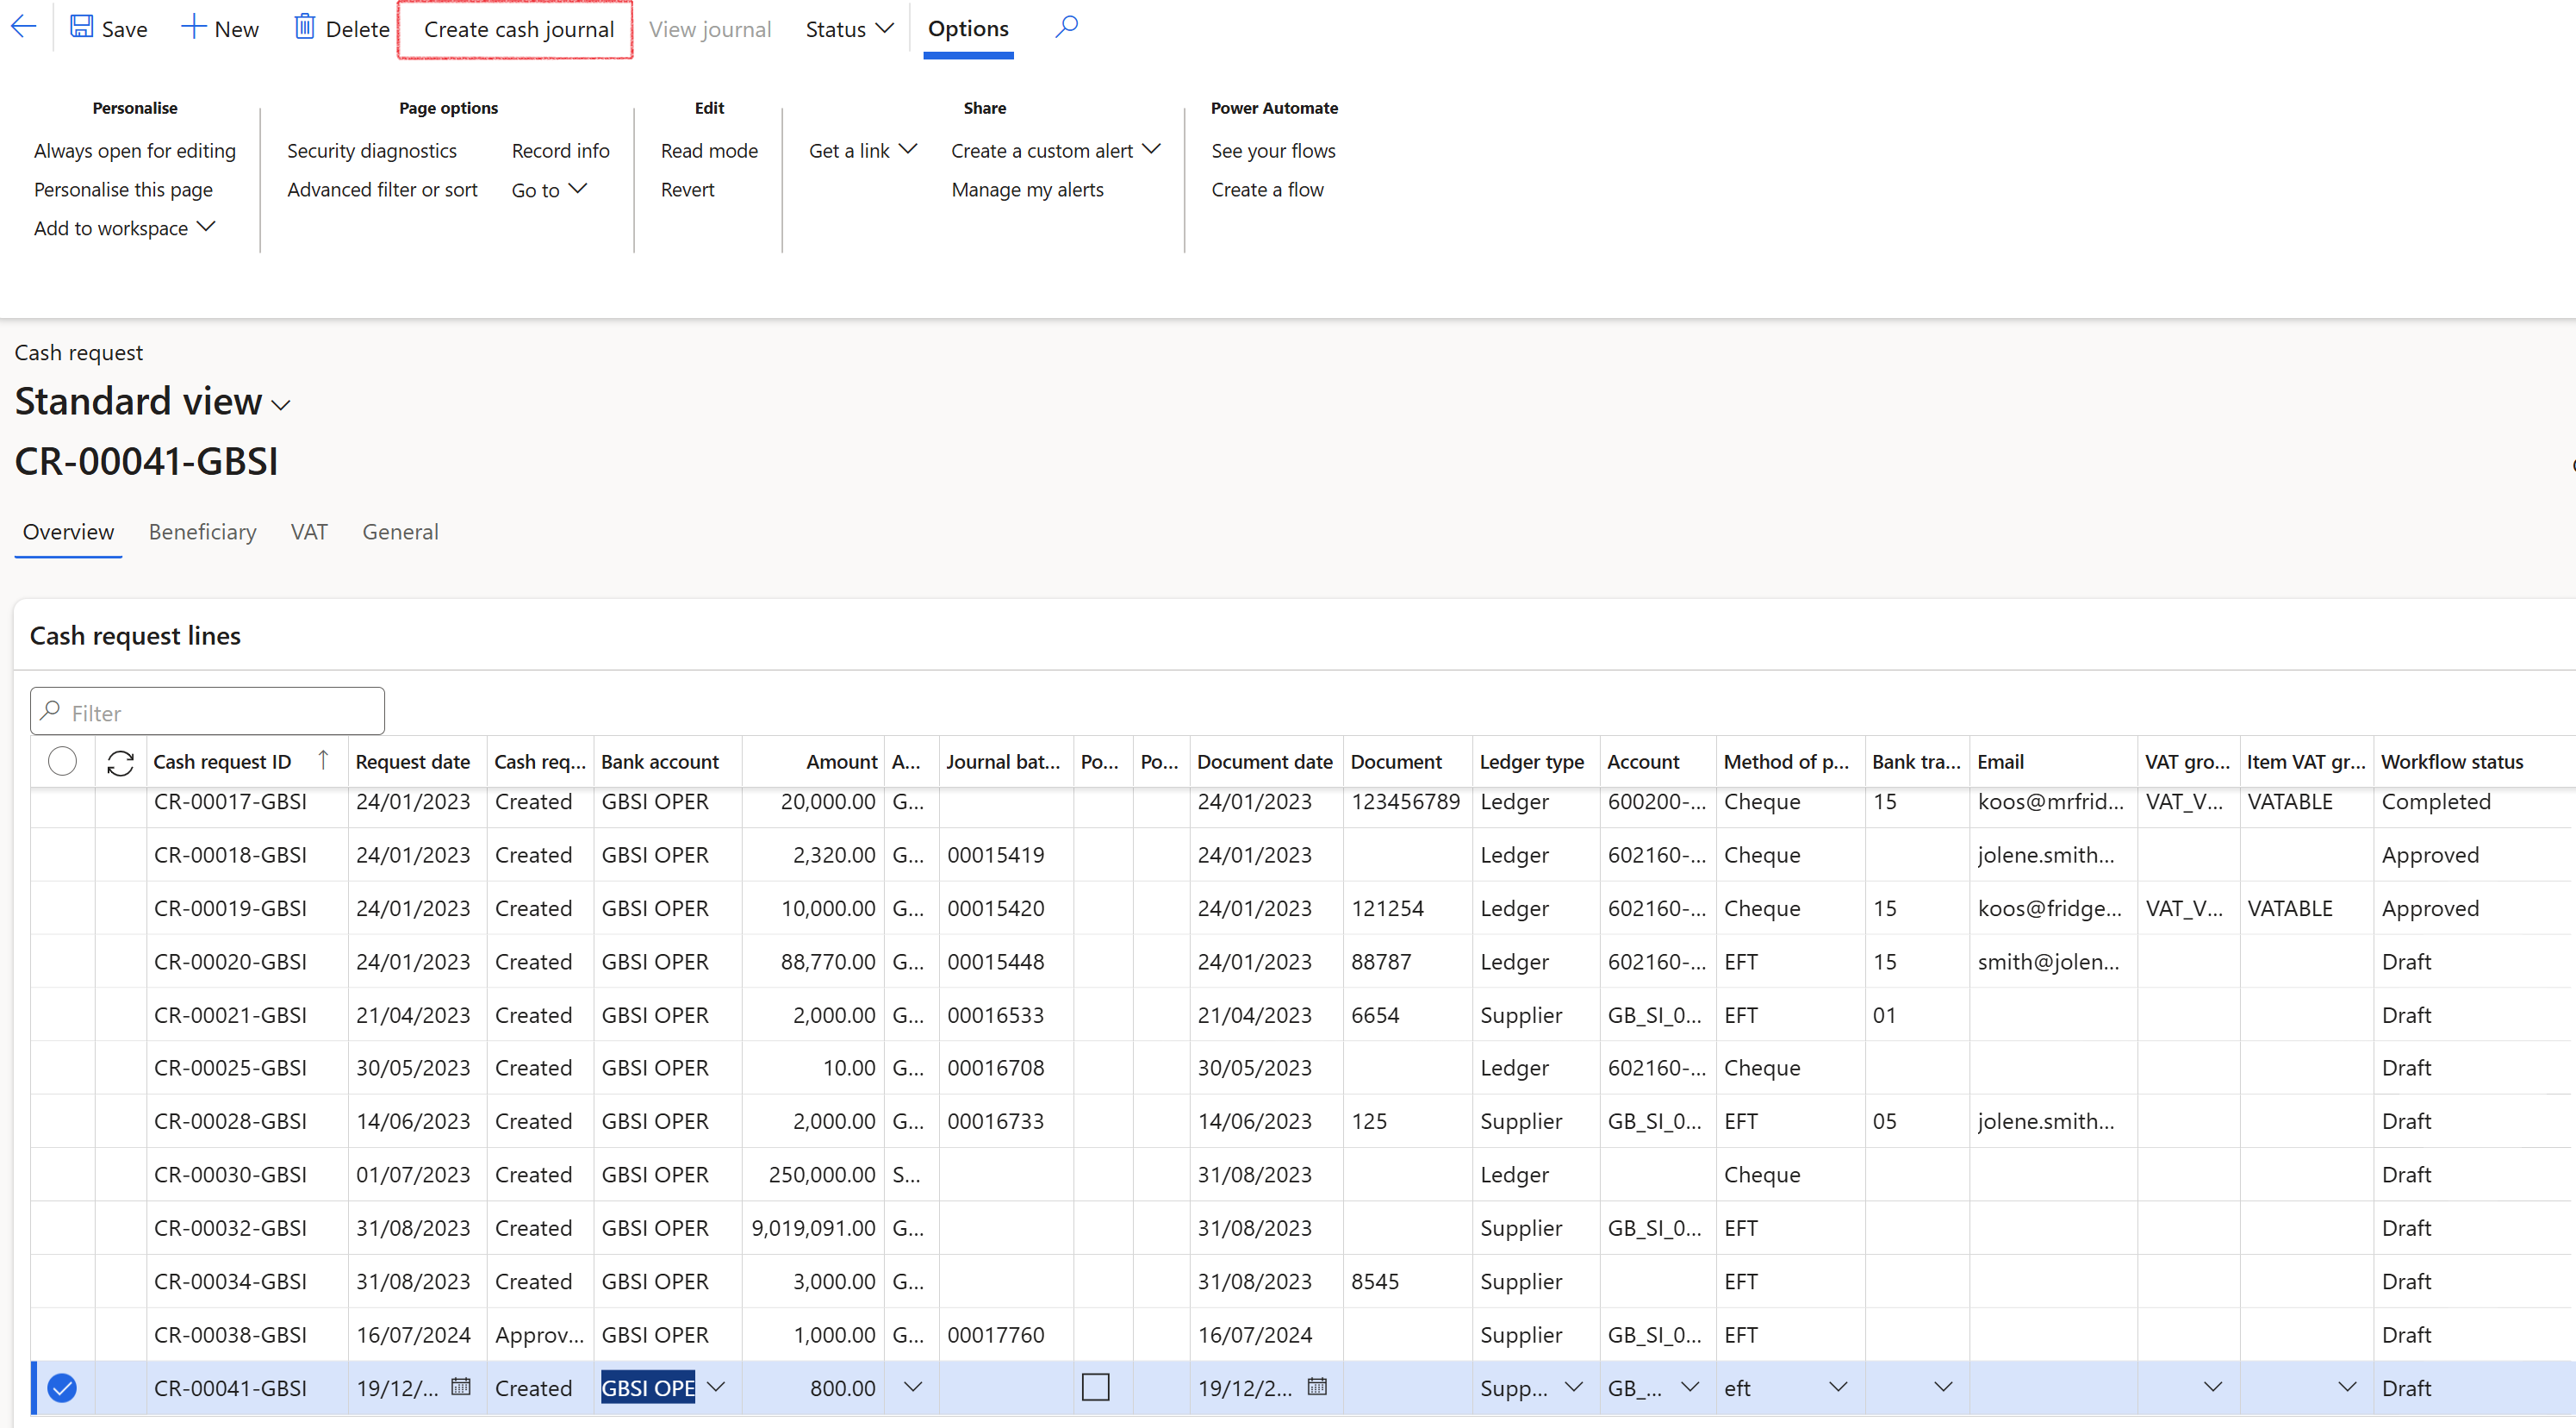This screenshot has height=1428, width=2576.
Task: Open Item VAT group dropdown in selected row
Action: (2347, 1387)
